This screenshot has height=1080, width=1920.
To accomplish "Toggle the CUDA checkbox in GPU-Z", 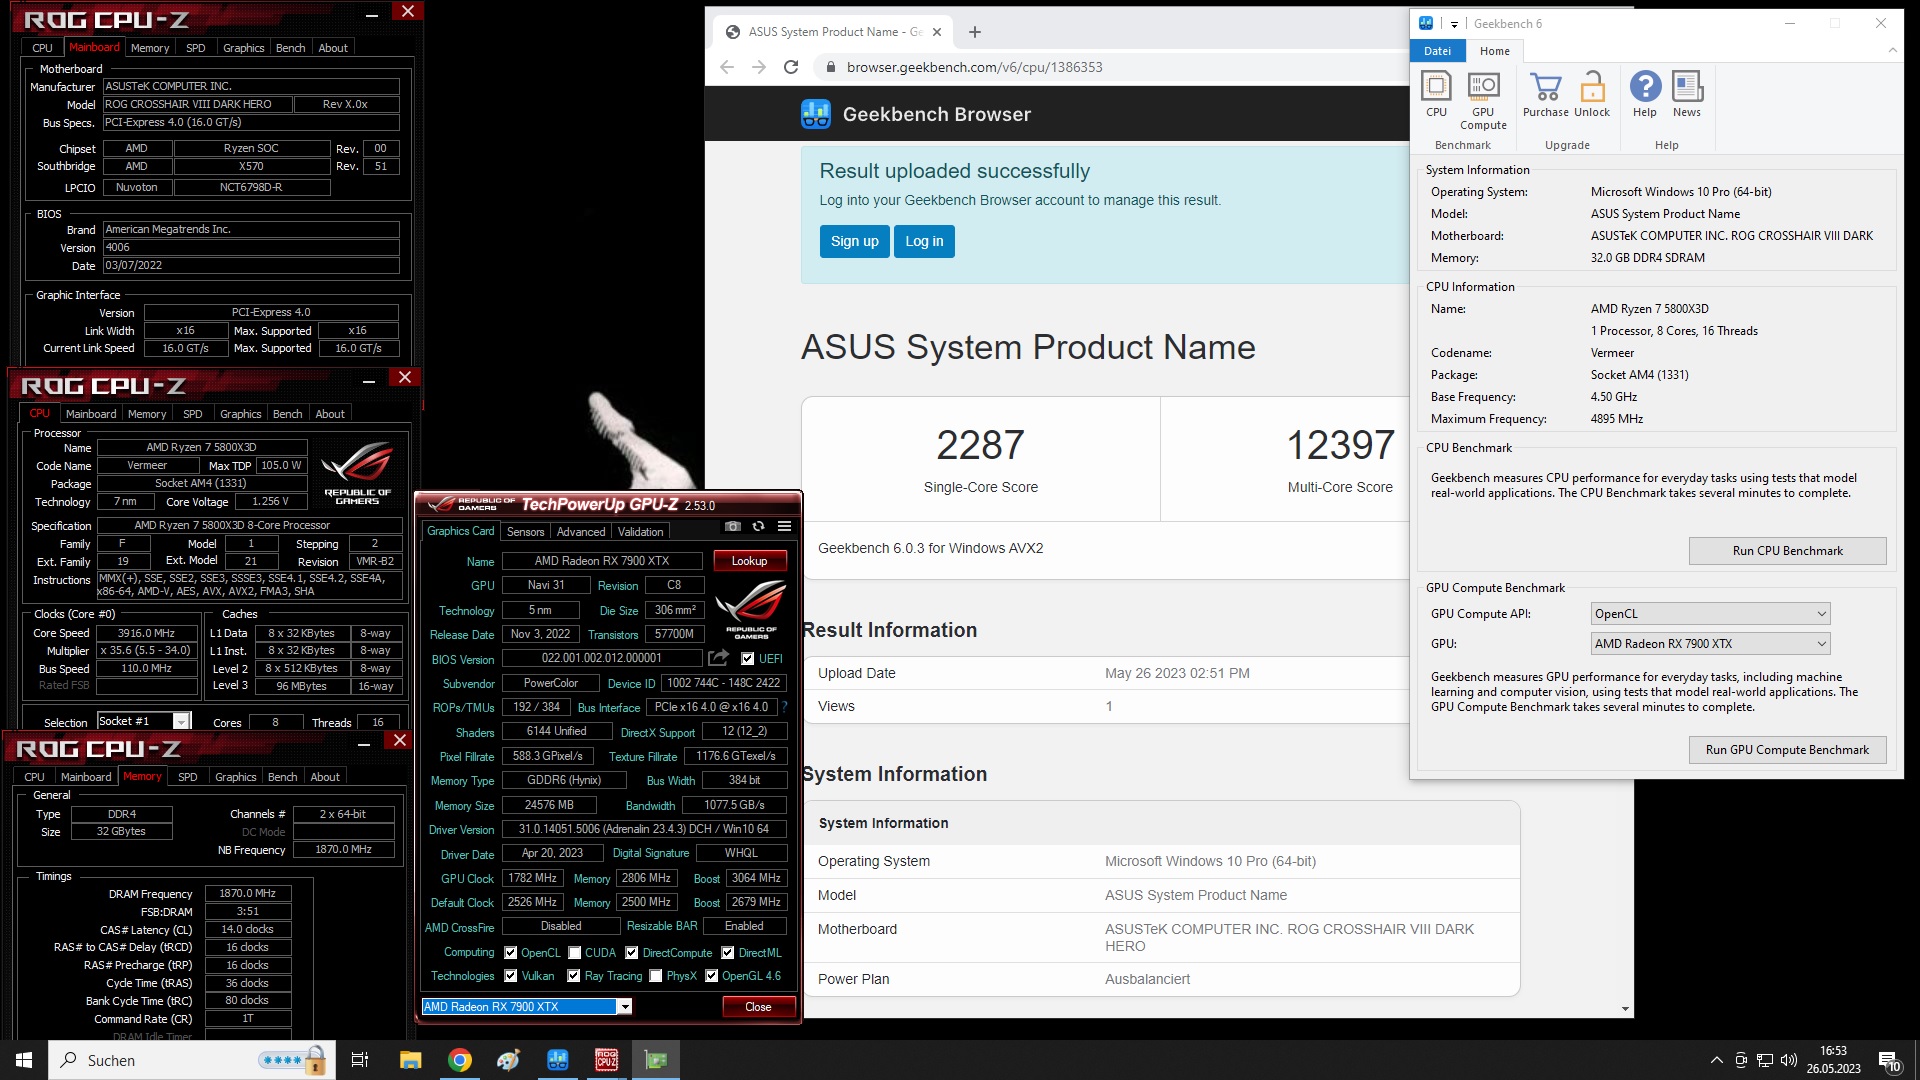I will pyautogui.click(x=575, y=953).
